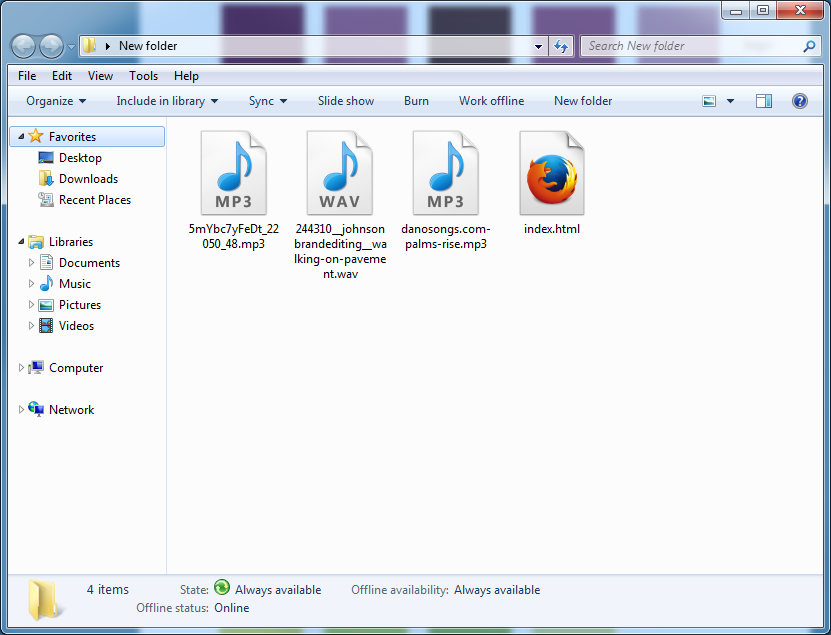
Task: Open recent locations dropdown beside Forward arrow
Action: (71, 47)
